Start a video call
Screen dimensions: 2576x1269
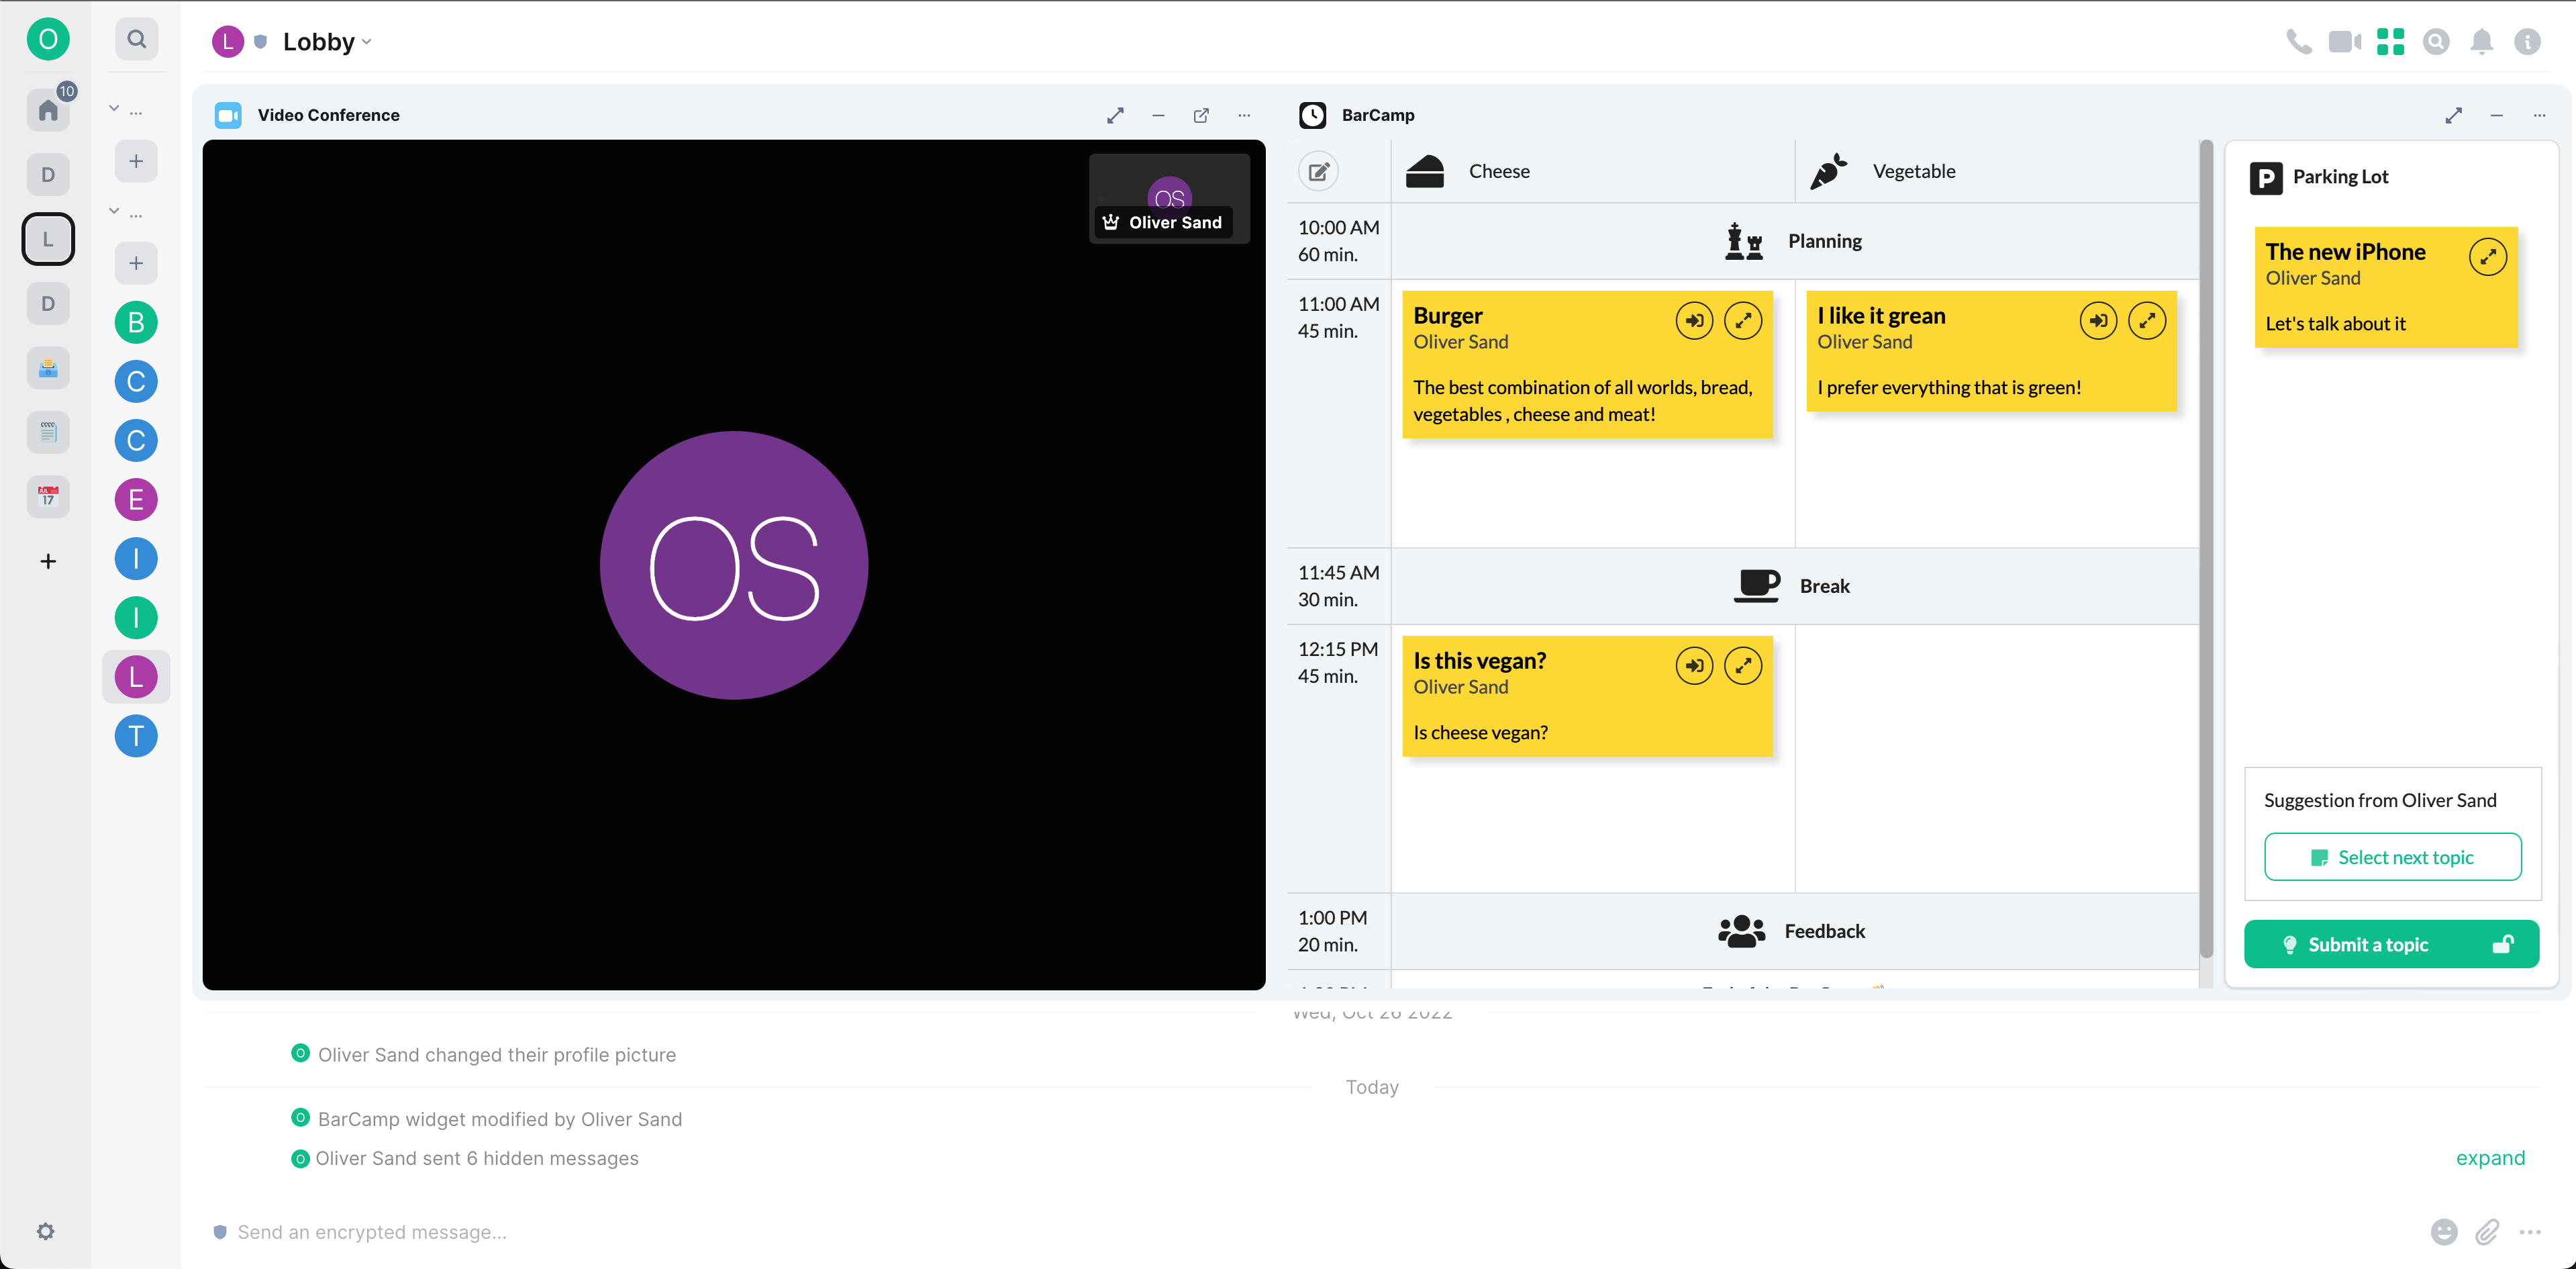coord(2344,41)
